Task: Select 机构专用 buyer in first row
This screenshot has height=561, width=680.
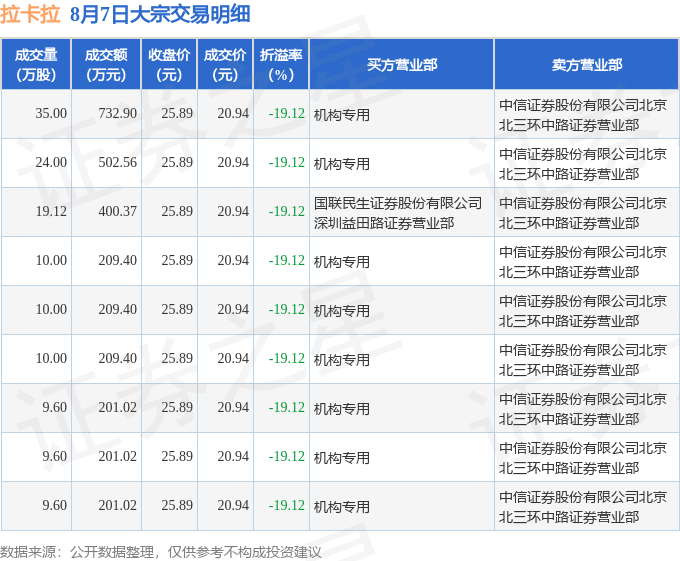Action: point(342,115)
